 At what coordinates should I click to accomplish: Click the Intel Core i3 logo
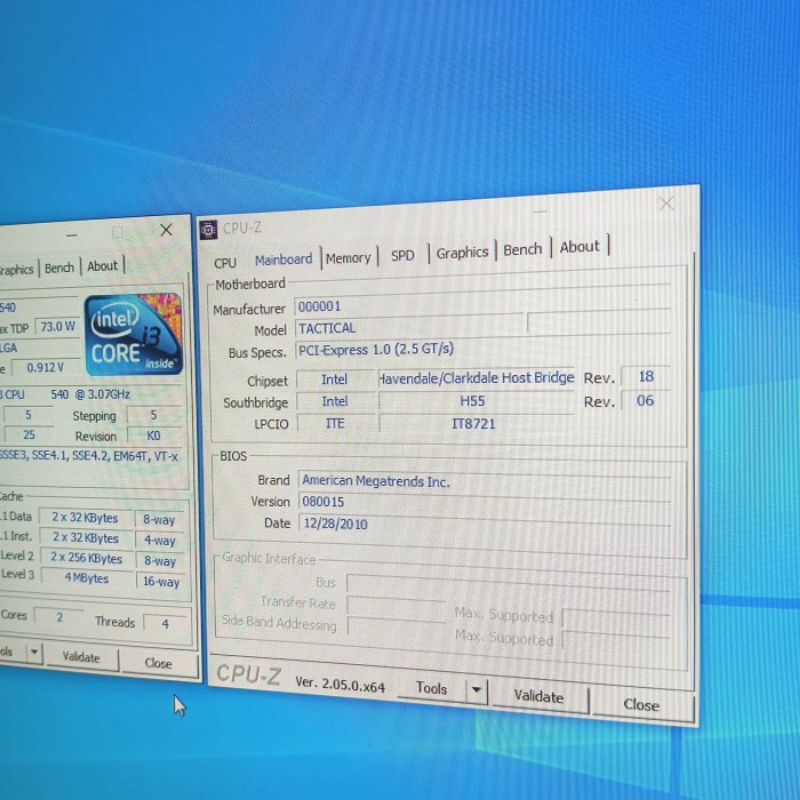[x=134, y=334]
